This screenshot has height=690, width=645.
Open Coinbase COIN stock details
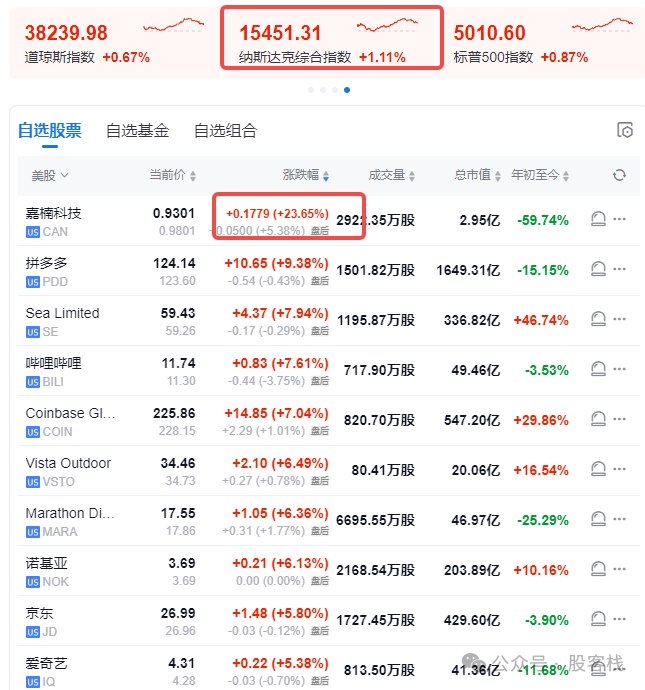click(70, 422)
